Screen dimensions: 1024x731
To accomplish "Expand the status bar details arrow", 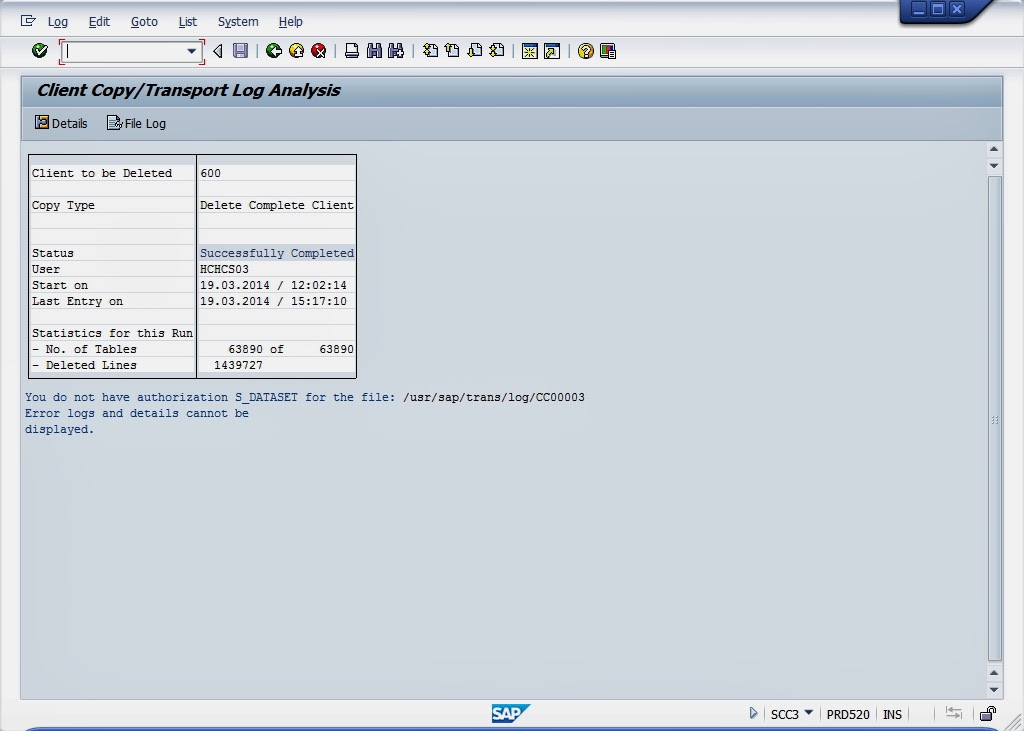I will pos(753,713).
